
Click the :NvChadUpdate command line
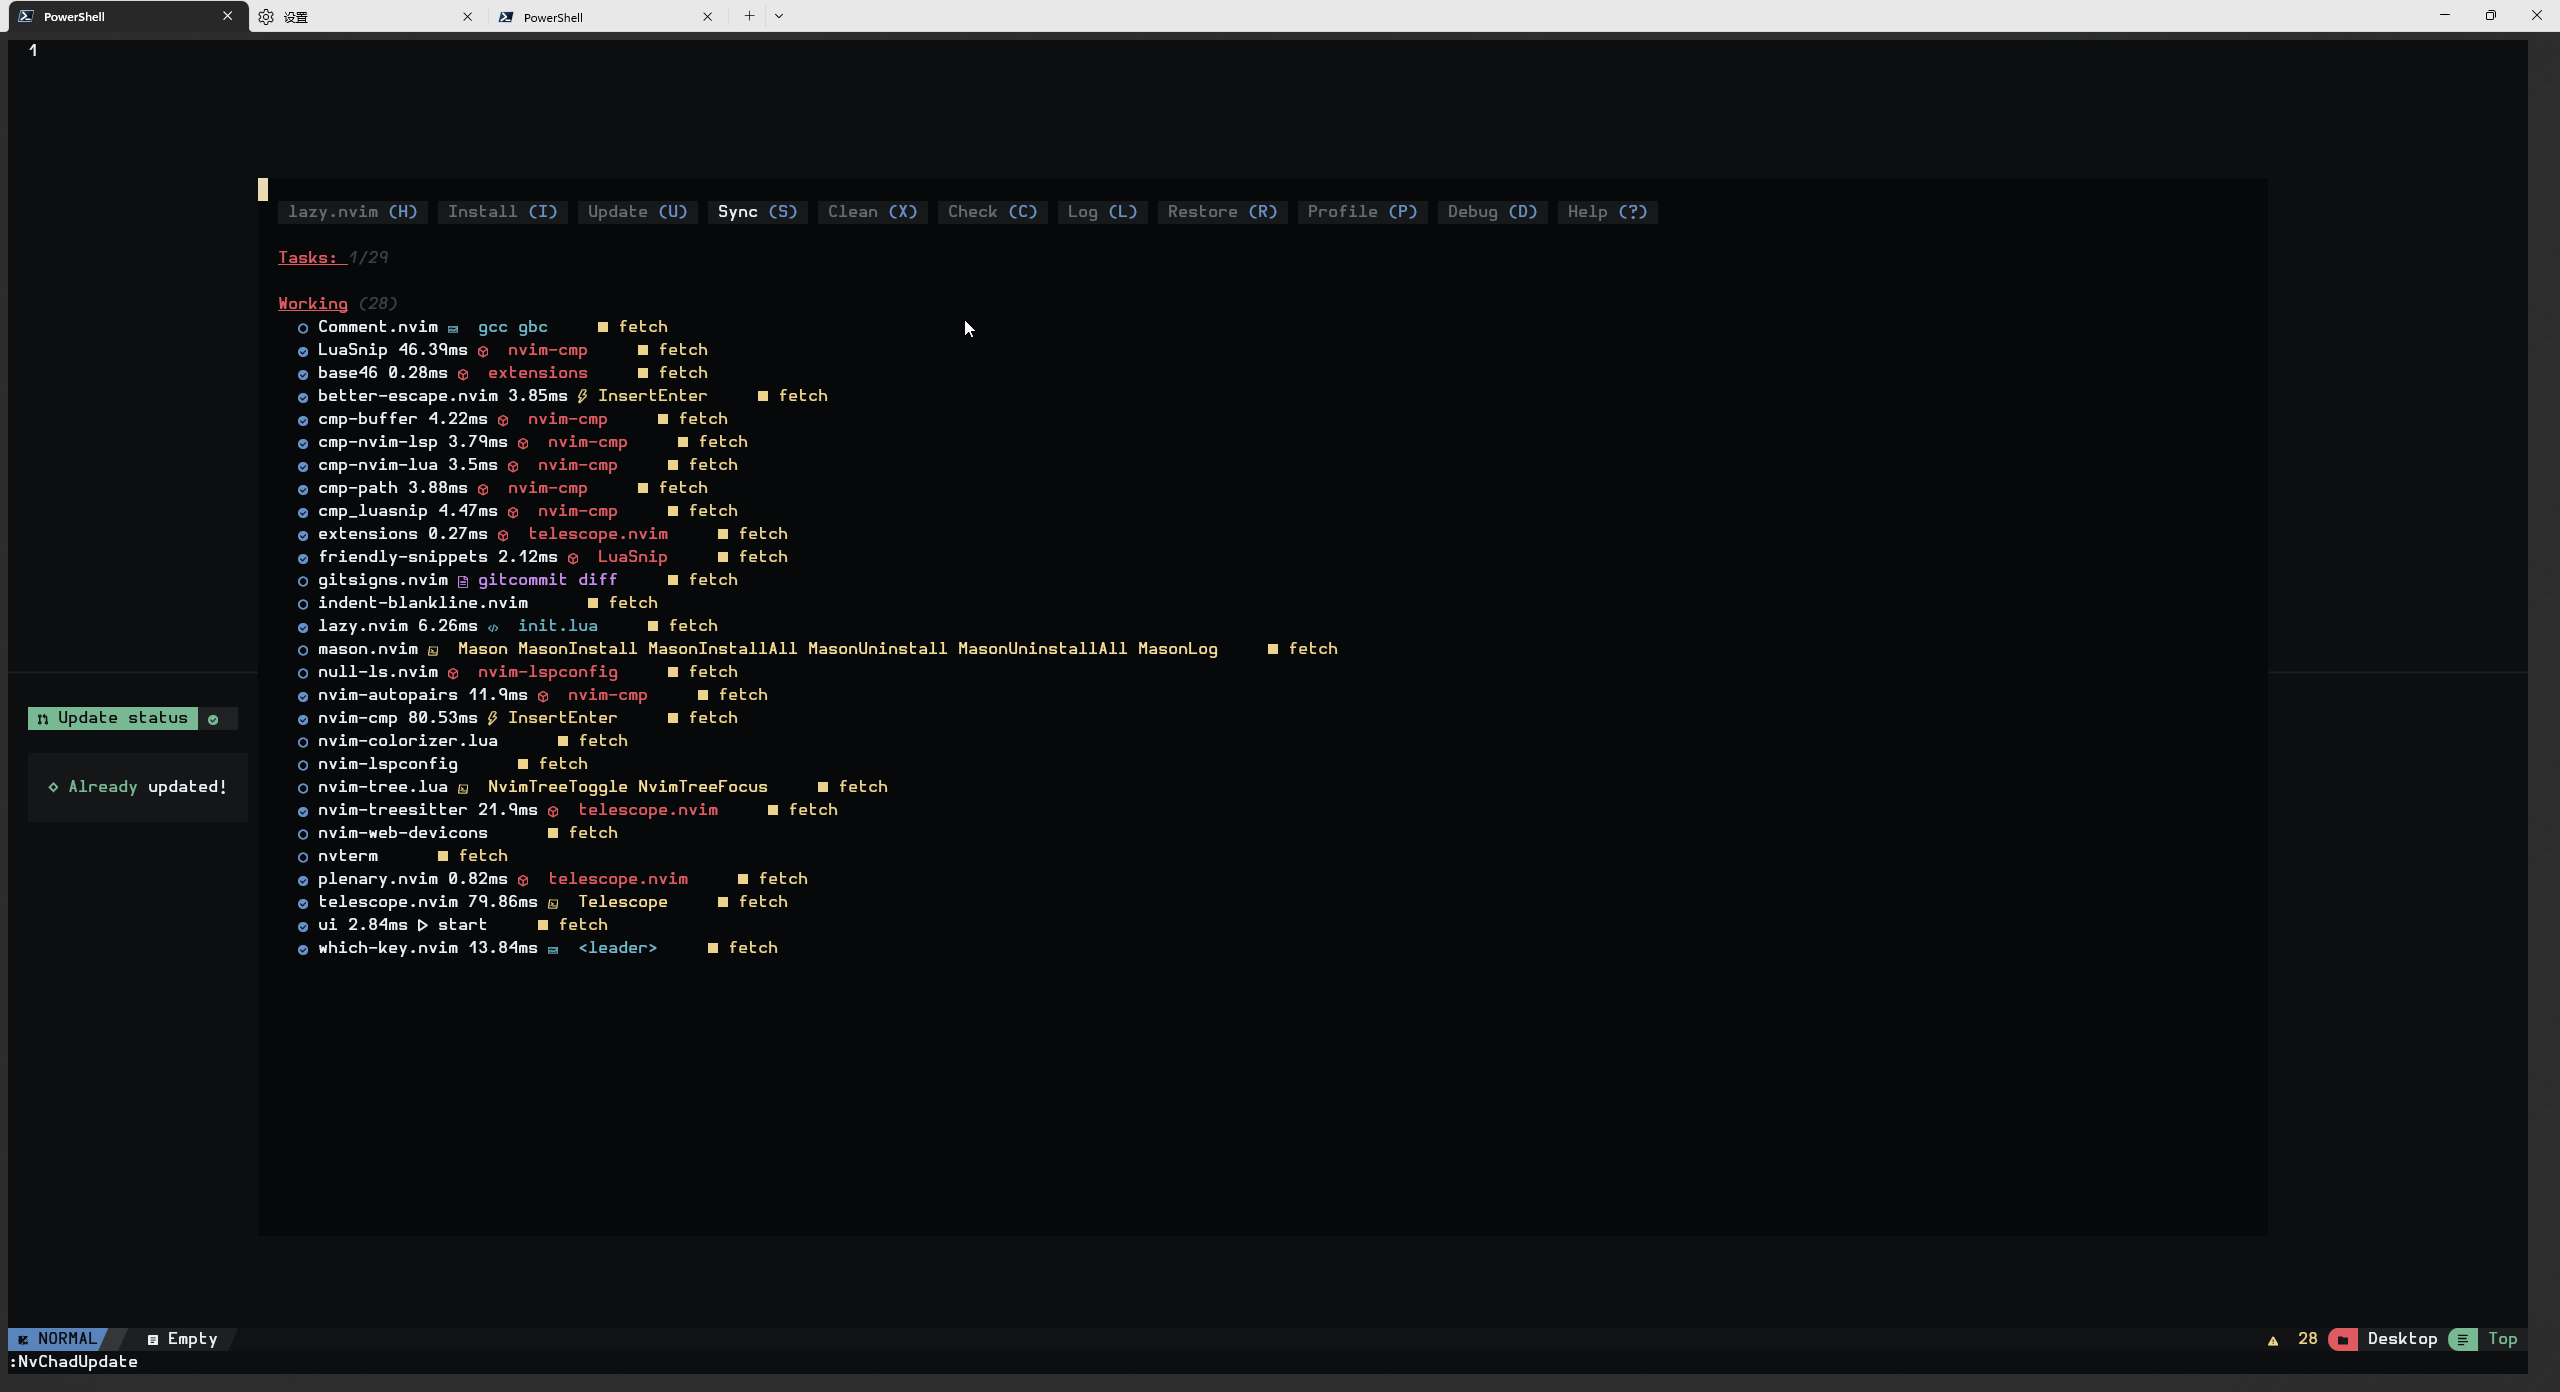[x=73, y=1362]
